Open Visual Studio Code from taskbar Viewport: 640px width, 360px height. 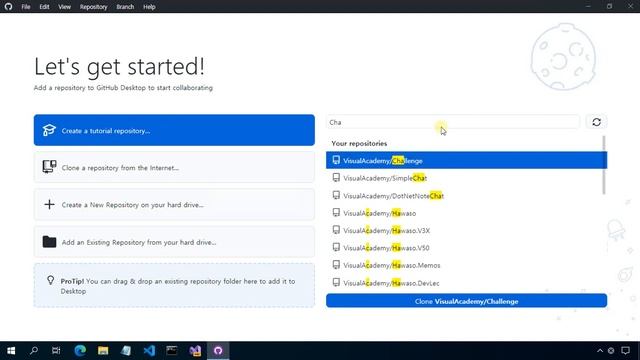149,351
